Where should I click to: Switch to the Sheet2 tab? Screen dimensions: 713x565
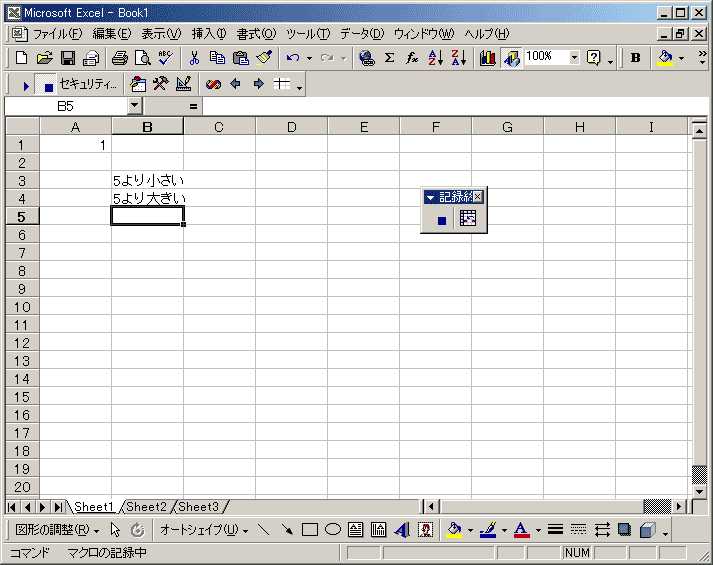click(146, 506)
